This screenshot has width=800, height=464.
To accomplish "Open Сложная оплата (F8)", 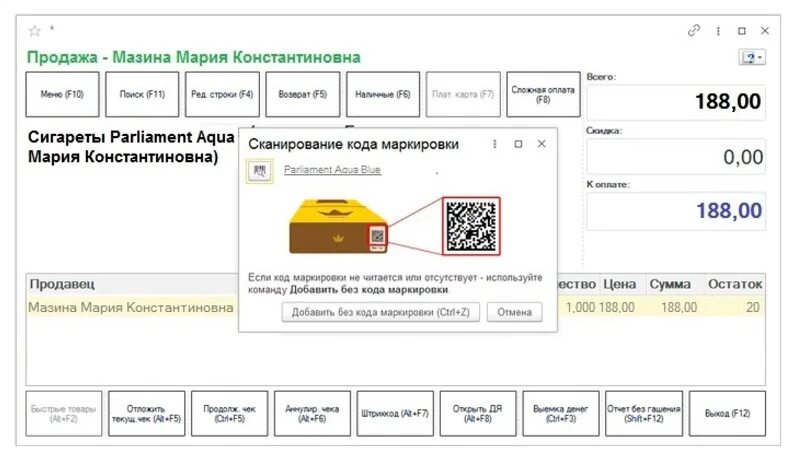I will pos(543,94).
